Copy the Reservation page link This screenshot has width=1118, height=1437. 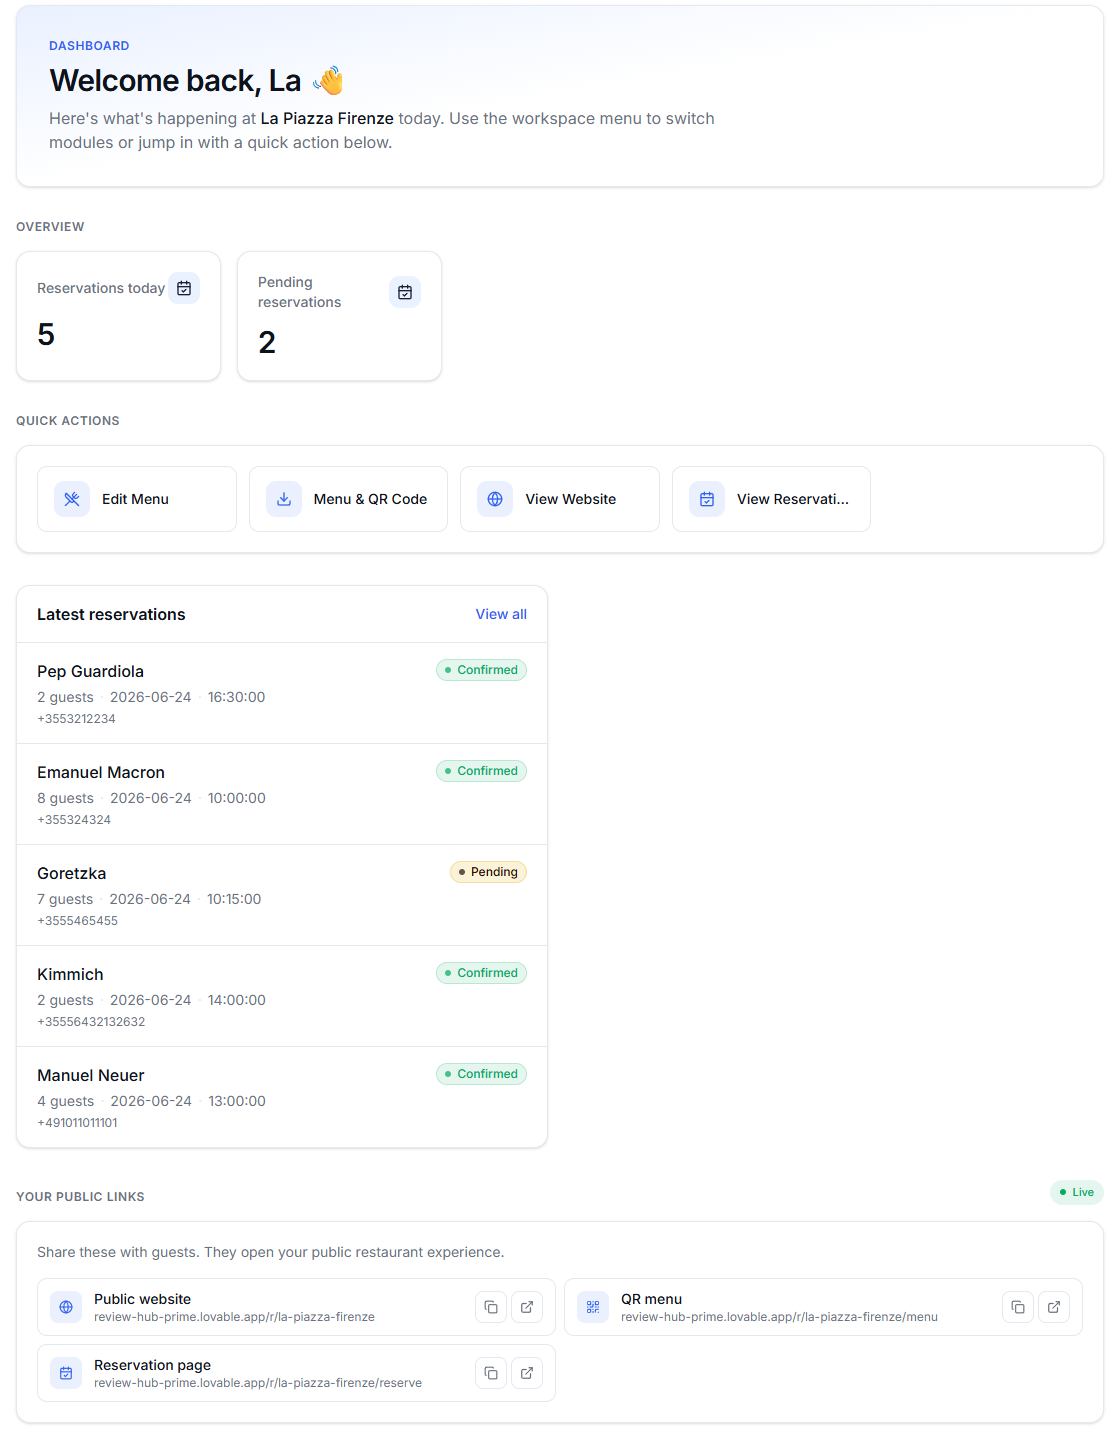click(491, 1373)
